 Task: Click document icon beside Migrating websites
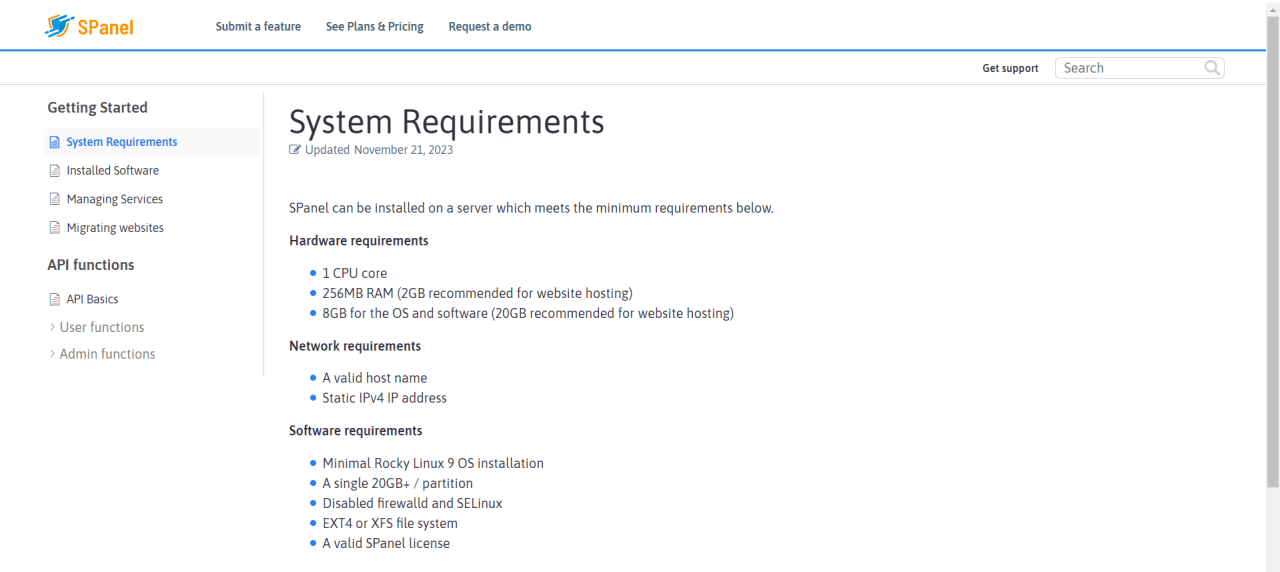pos(55,228)
